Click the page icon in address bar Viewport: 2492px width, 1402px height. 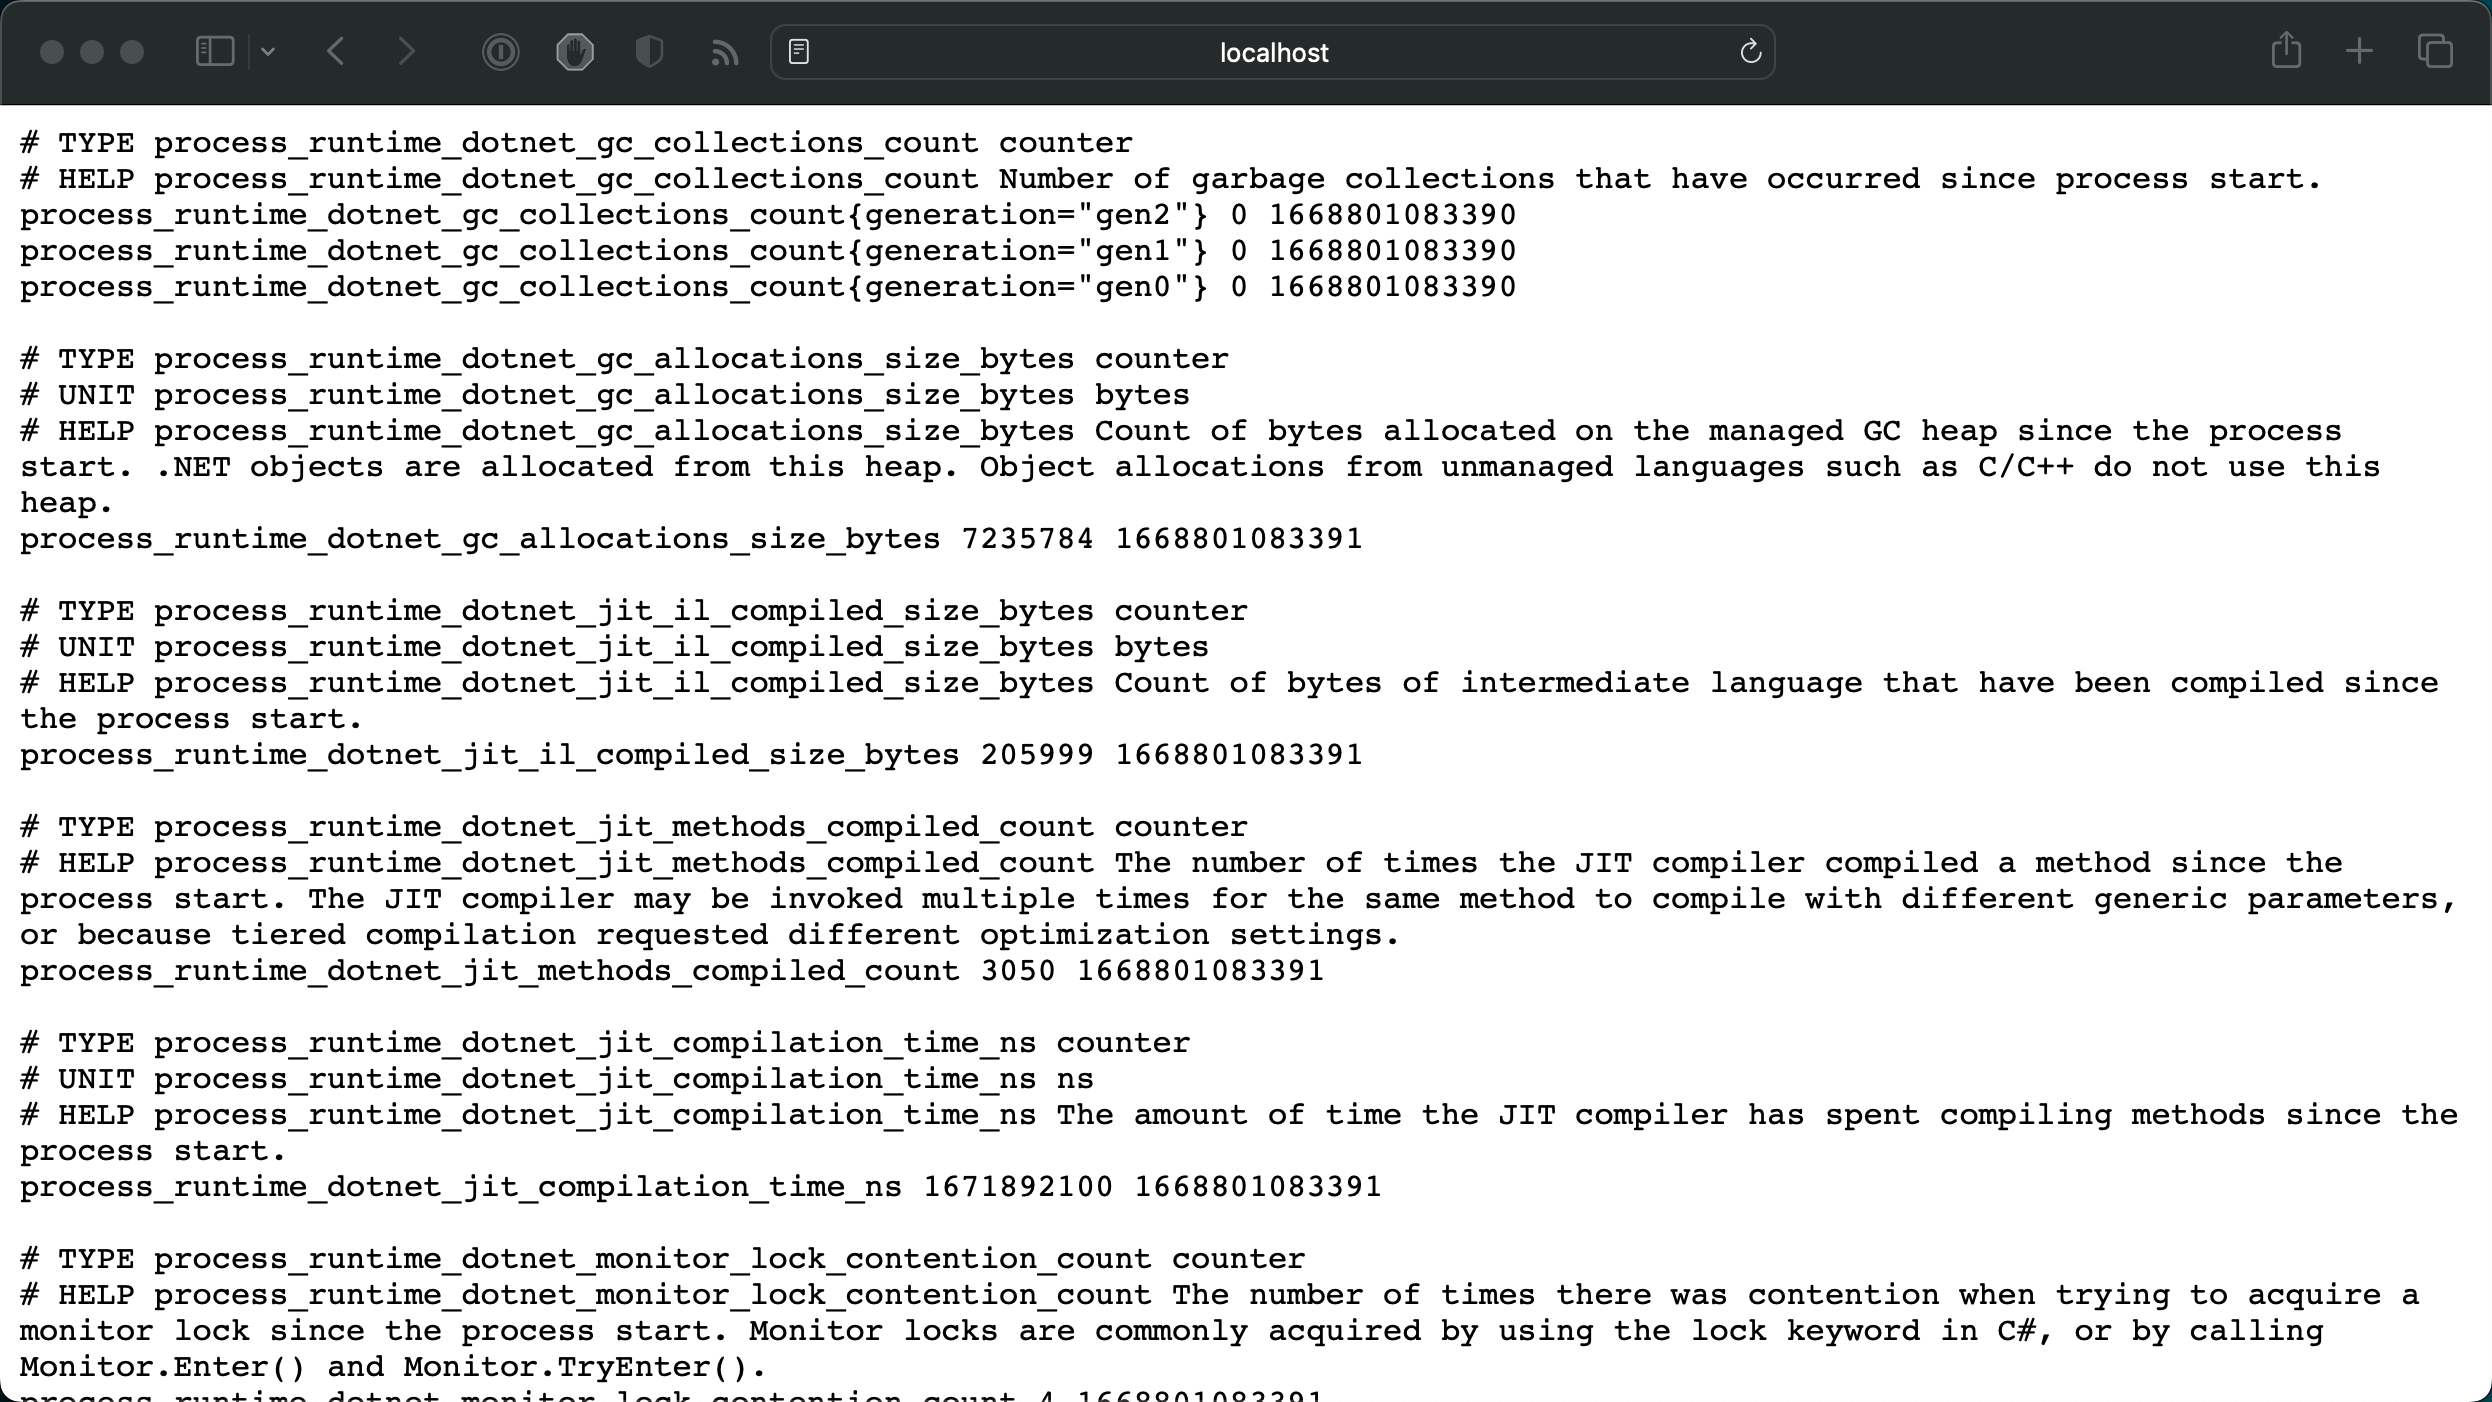[x=799, y=52]
